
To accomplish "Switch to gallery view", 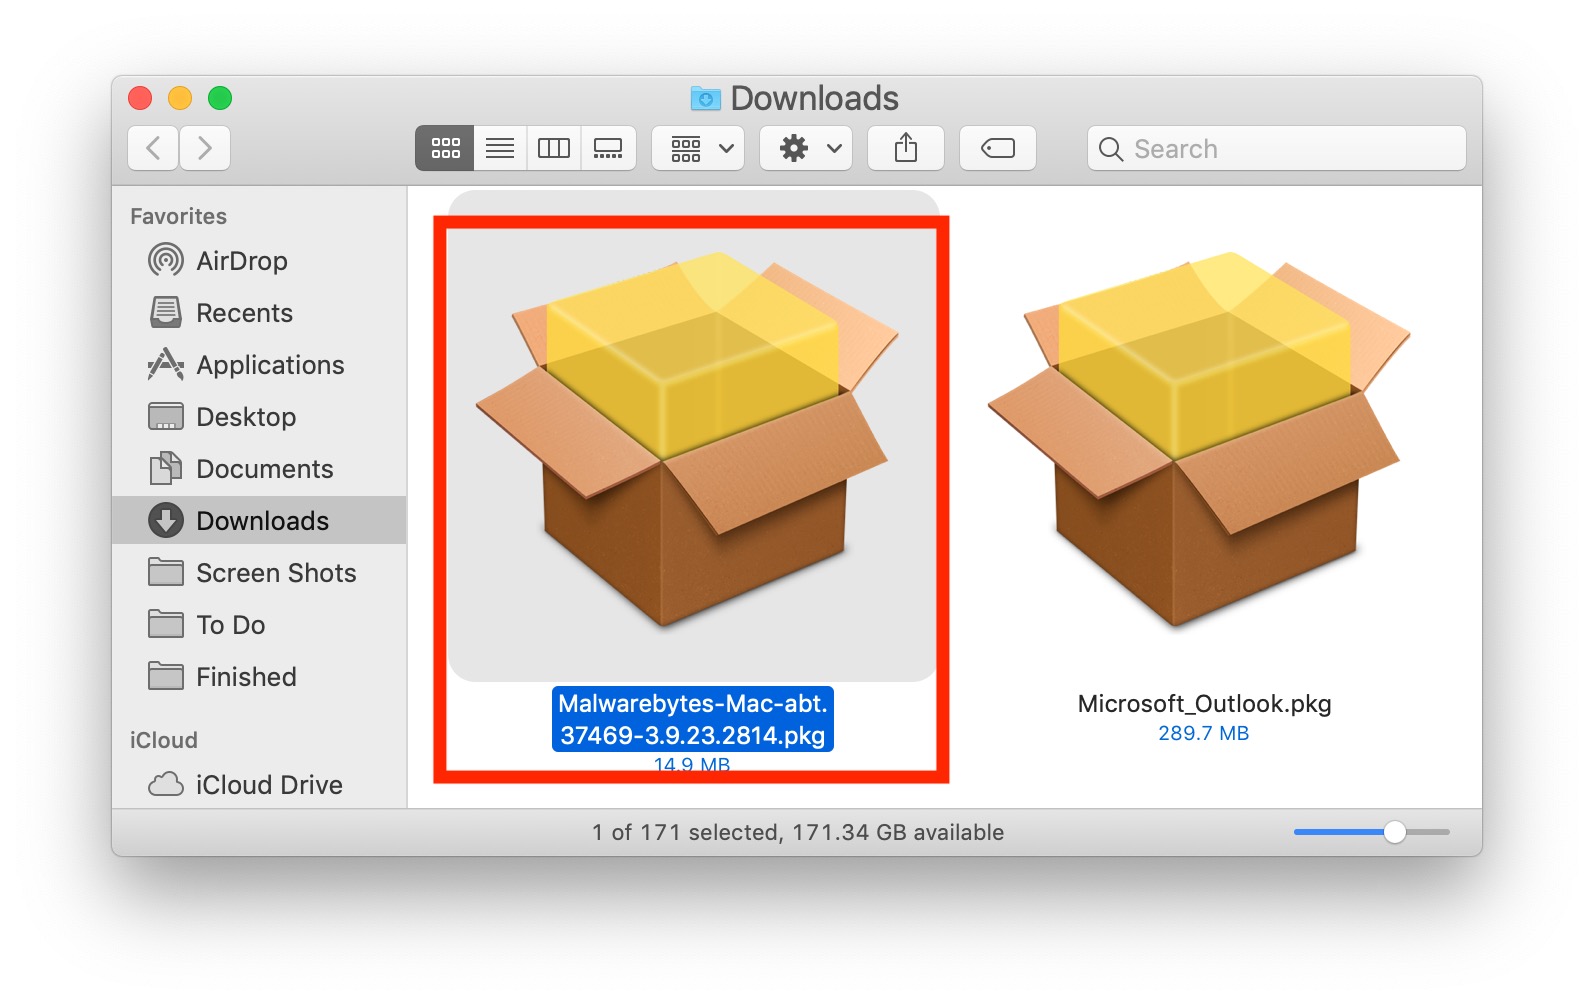I will pyautogui.click(x=608, y=149).
